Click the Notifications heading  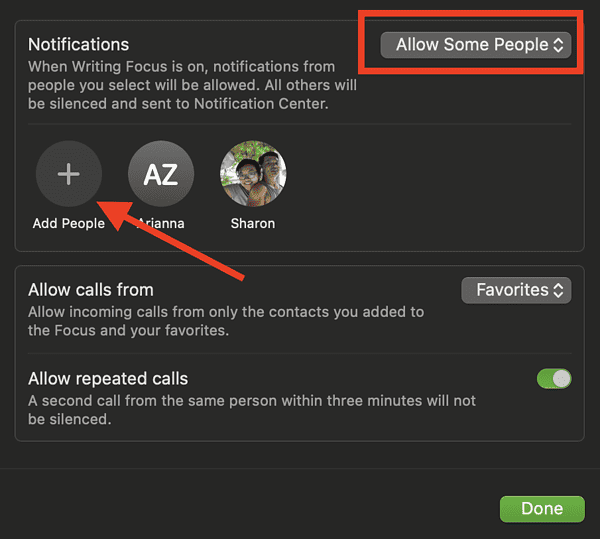tap(78, 44)
